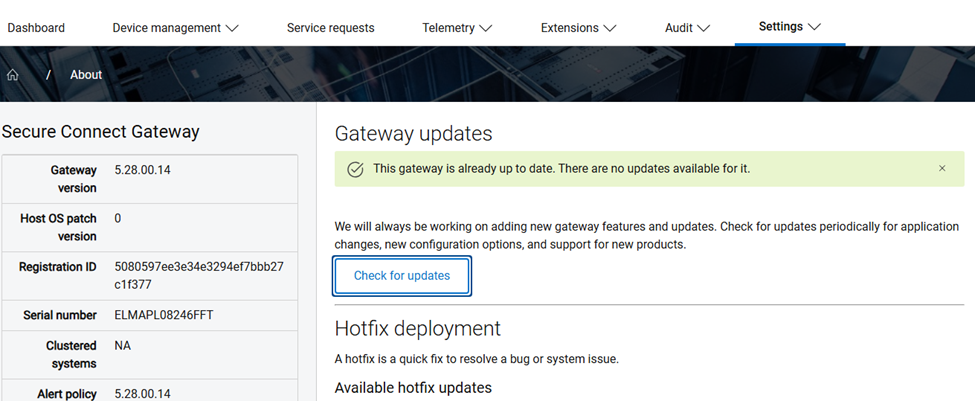Open Service requests page
975x401 pixels.
(331, 28)
